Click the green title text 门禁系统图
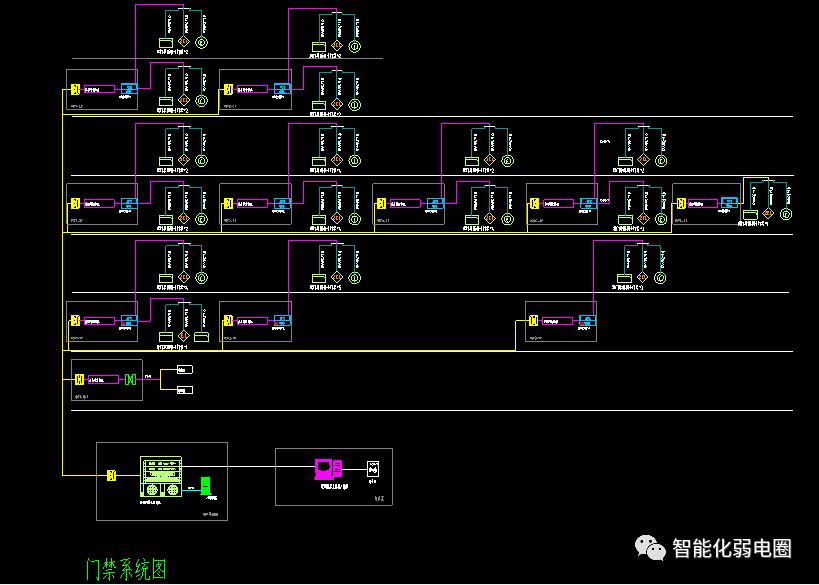The height and width of the screenshot is (585, 819). [126, 569]
